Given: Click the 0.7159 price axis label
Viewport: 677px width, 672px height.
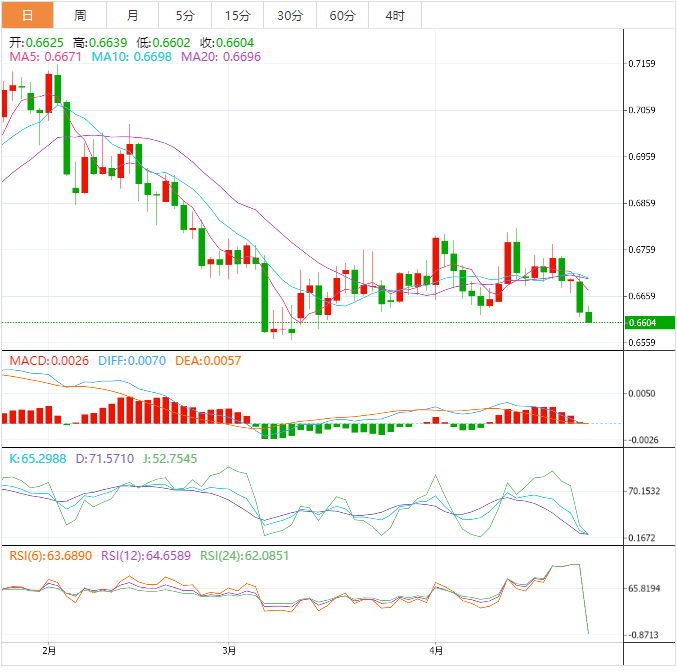Looking at the screenshot, I should [642, 64].
